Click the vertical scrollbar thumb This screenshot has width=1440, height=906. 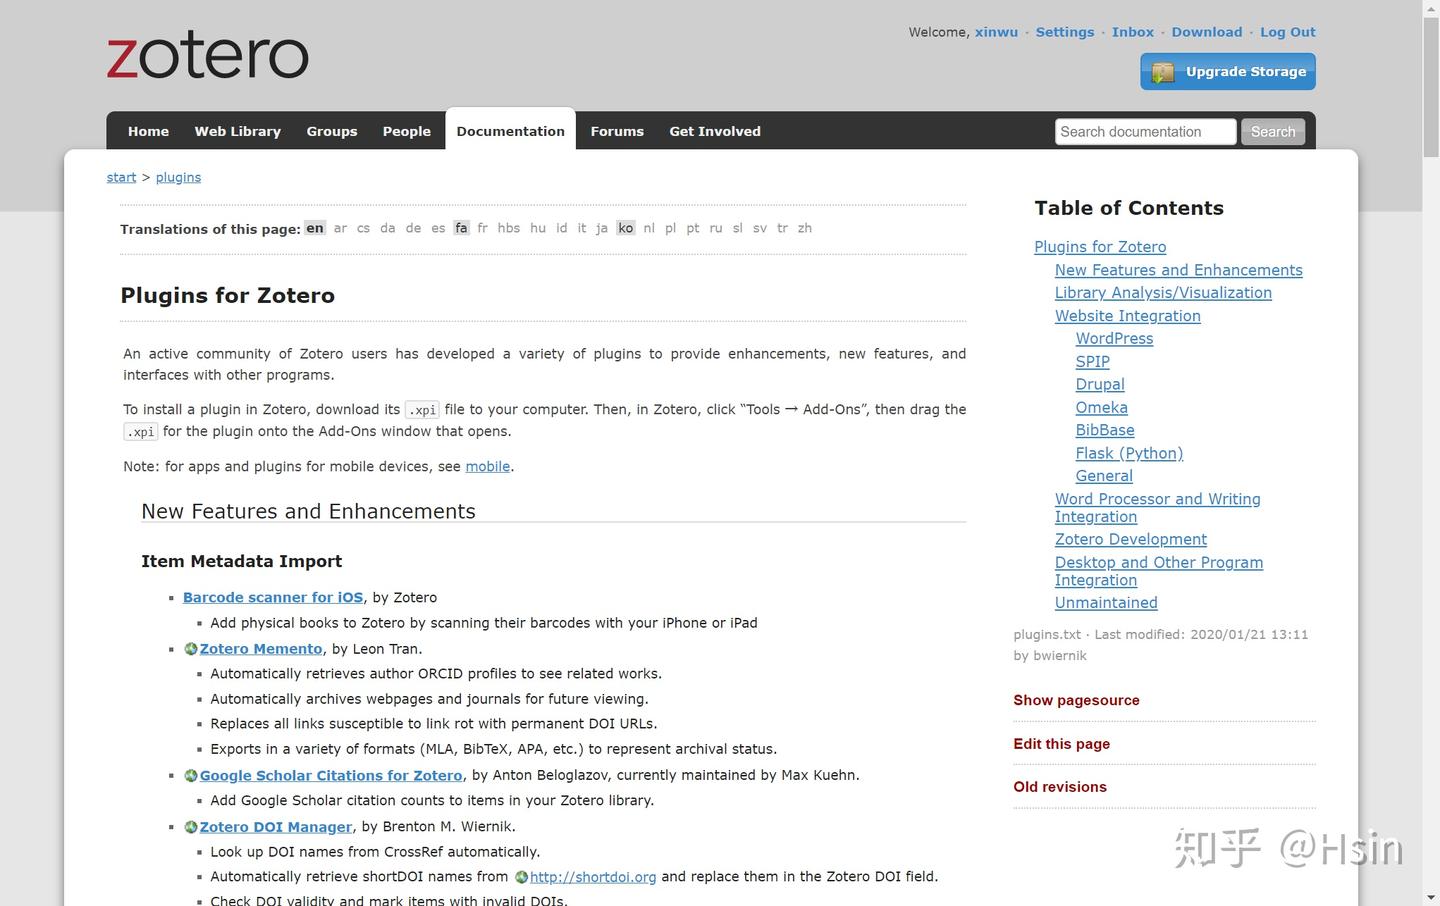click(1431, 88)
